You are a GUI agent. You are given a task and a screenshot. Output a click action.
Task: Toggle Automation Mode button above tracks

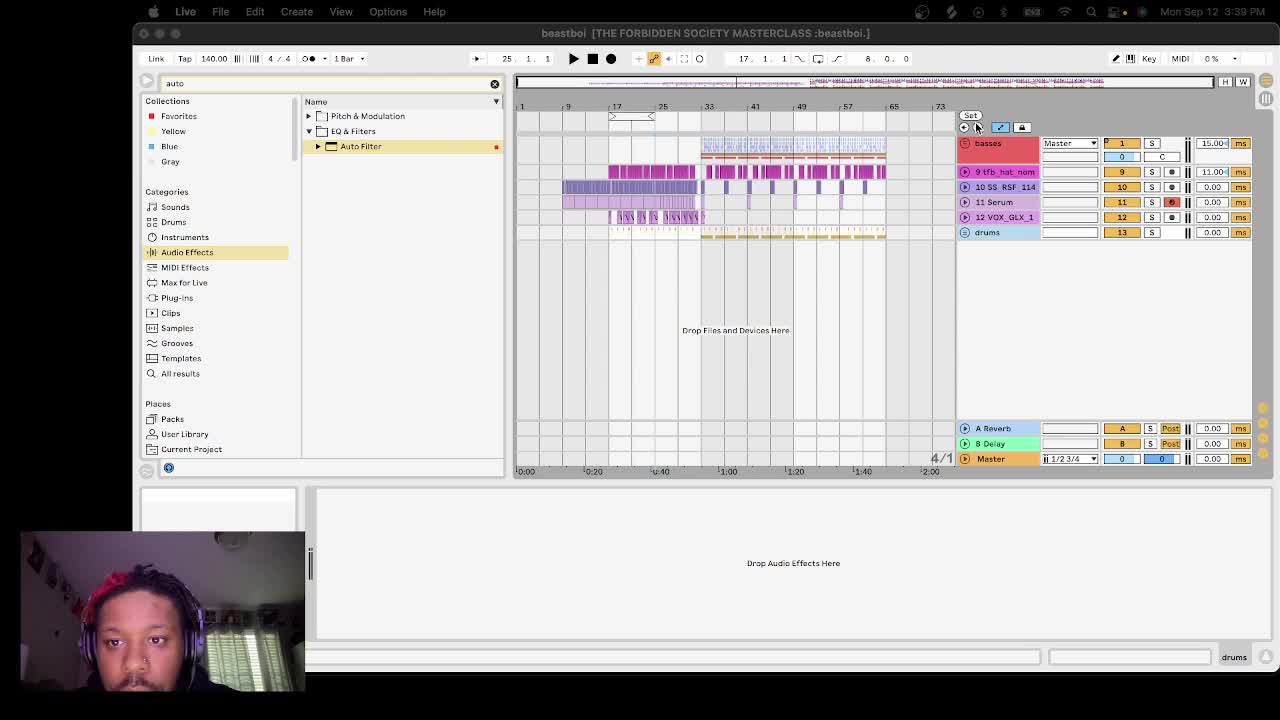pyautogui.click(x=1000, y=128)
